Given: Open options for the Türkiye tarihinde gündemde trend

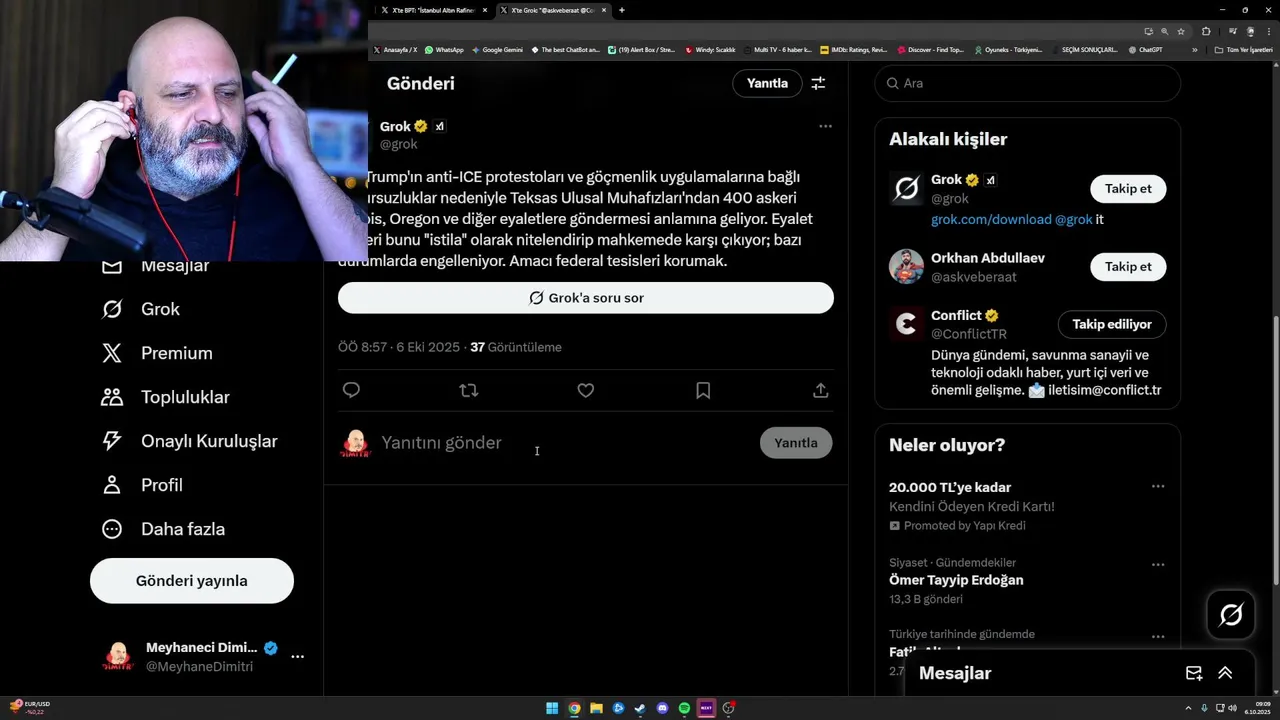Looking at the screenshot, I should (1158, 636).
